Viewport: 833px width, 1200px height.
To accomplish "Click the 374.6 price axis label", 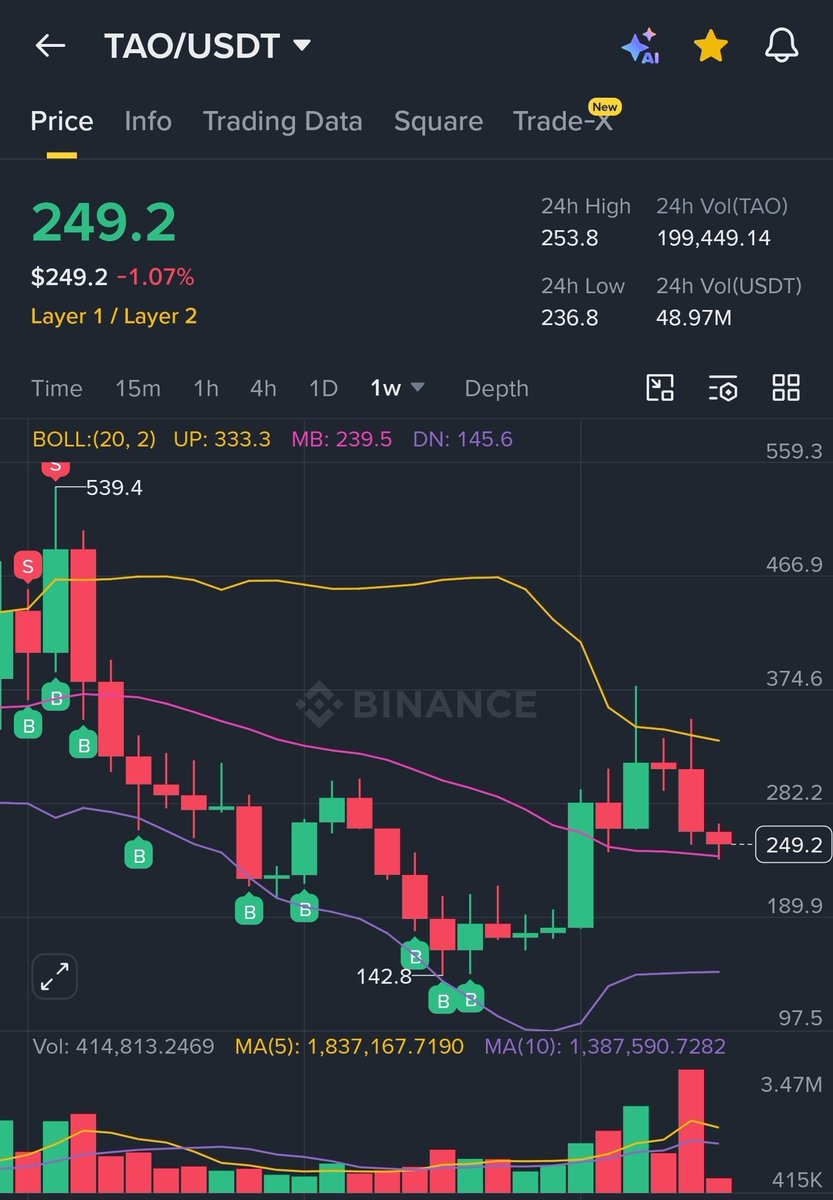I will coord(792,679).
